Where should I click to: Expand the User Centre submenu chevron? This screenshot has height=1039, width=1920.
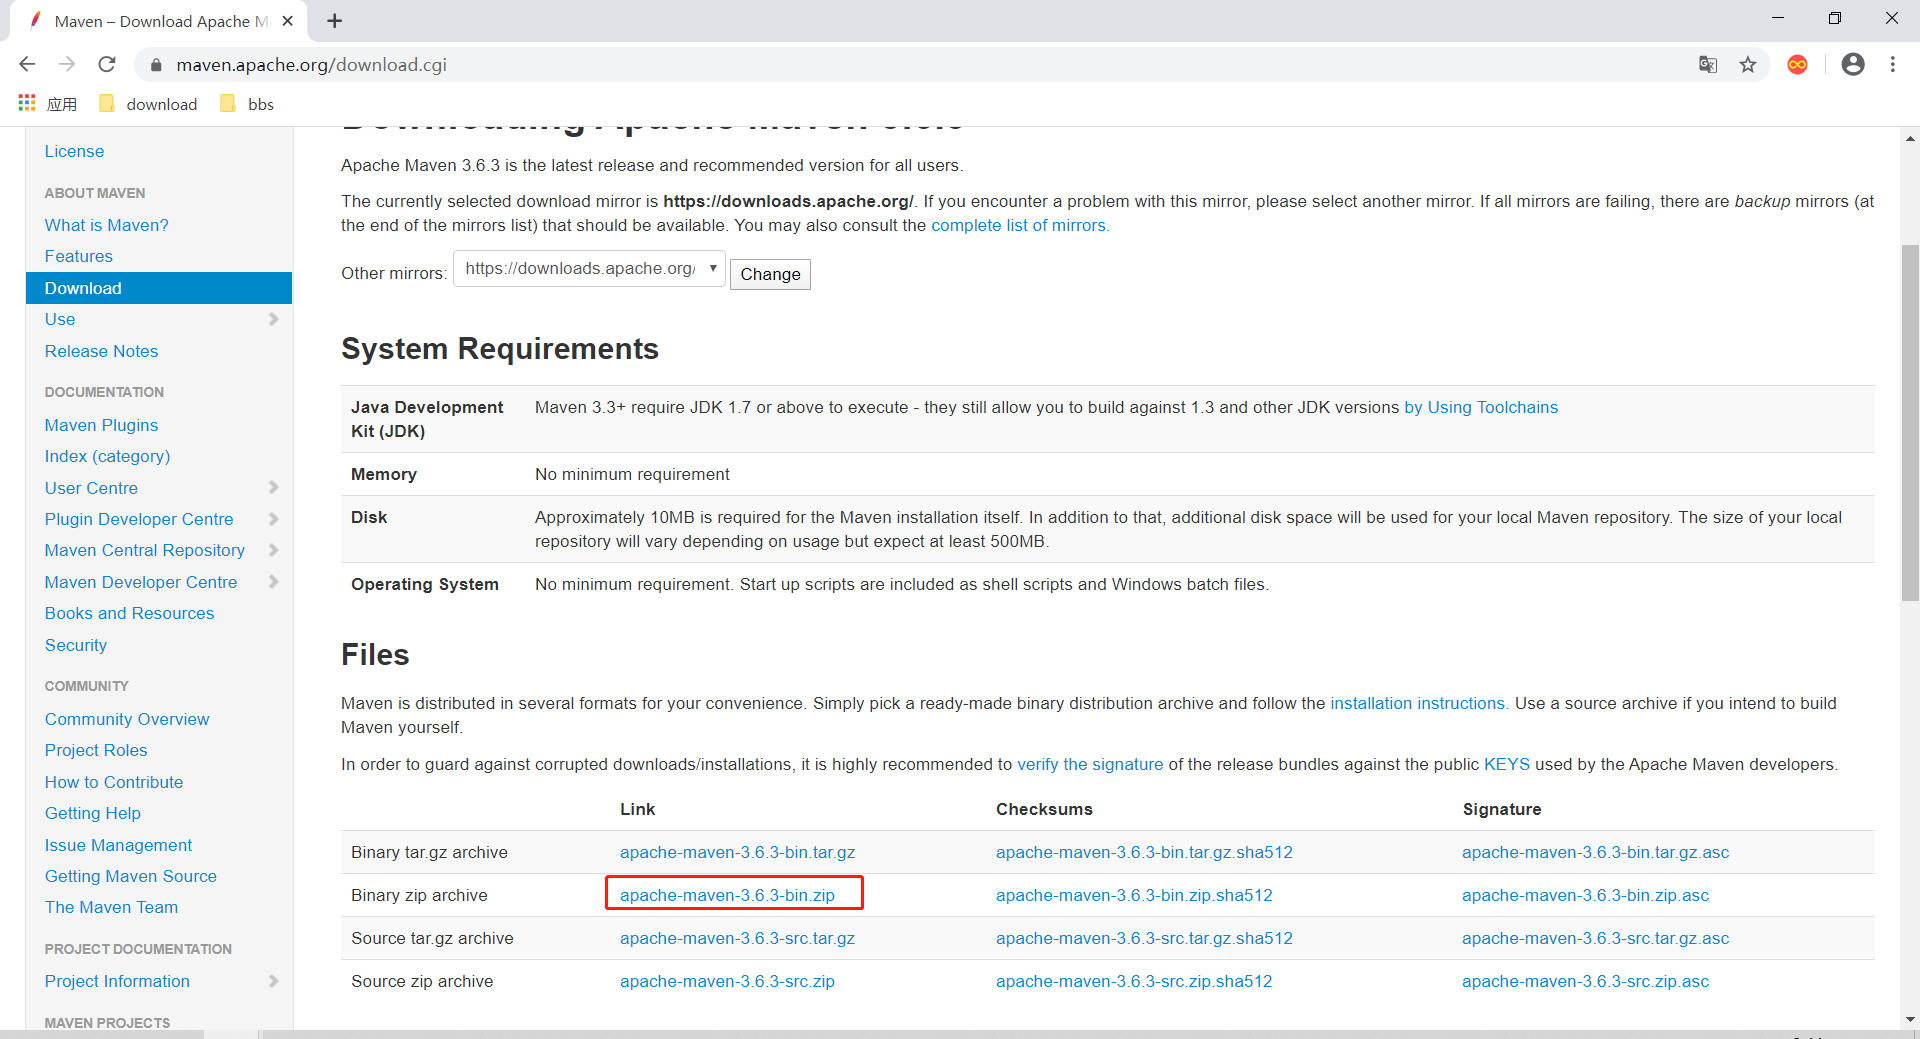tap(273, 487)
